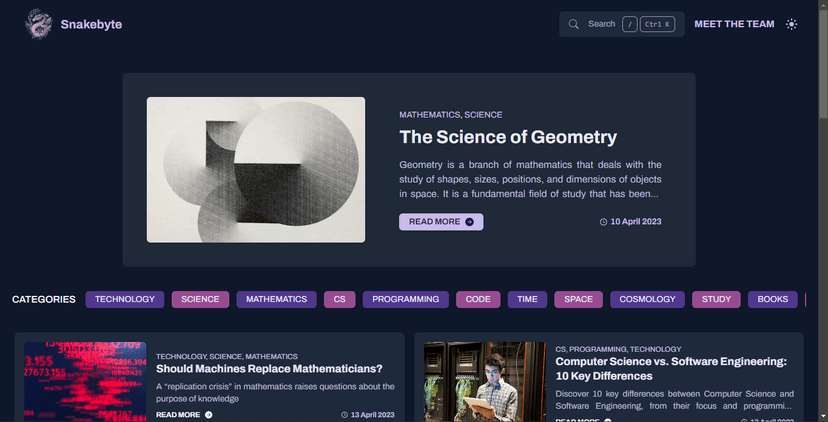Click the replication crisis excerpt text
This screenshot has width=828, height=422.
tap(275, 392)
